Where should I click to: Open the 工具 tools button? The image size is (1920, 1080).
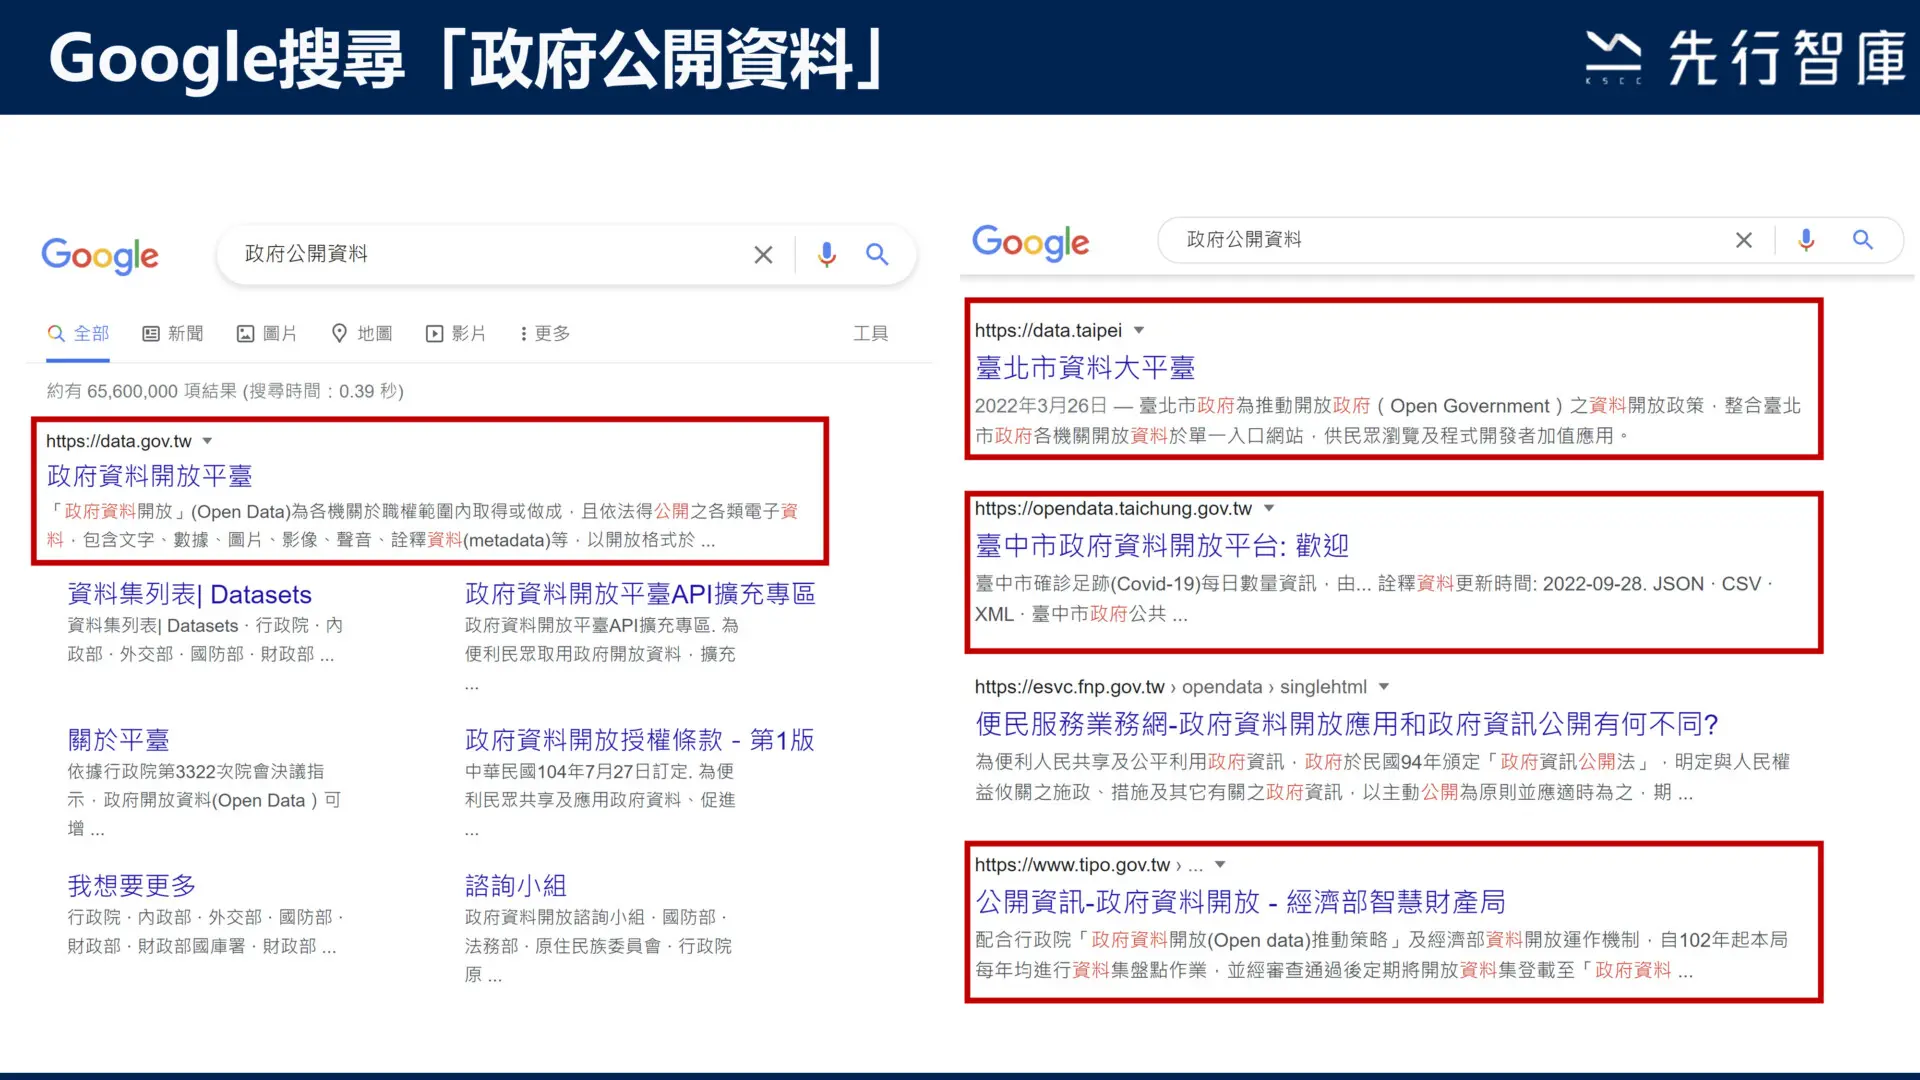click(x=870, y=333)
